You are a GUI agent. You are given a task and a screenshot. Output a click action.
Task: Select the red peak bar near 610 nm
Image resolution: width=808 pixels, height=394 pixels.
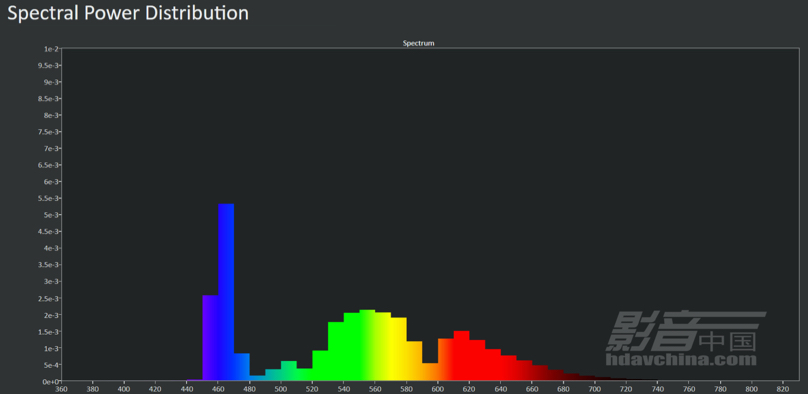(462, 356)
